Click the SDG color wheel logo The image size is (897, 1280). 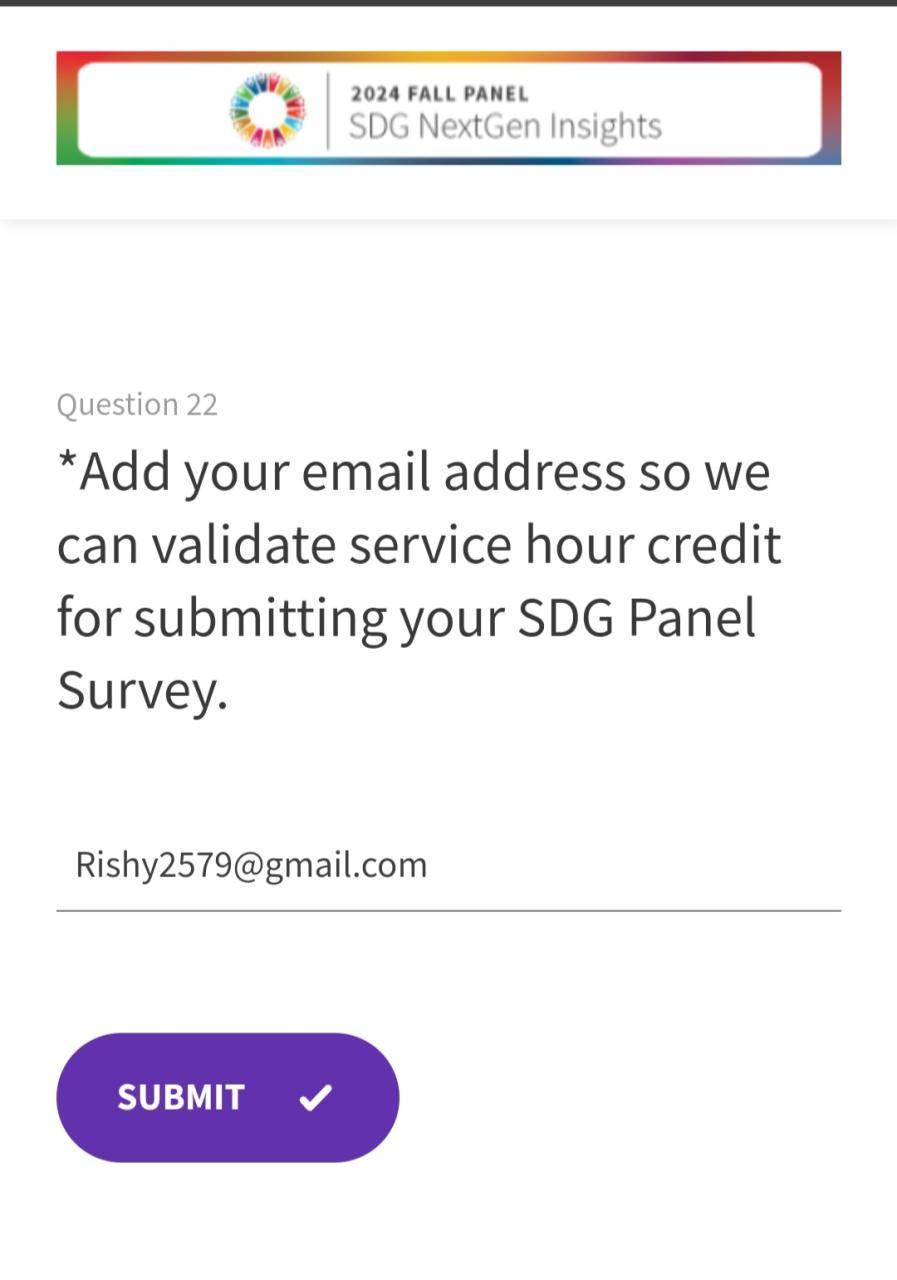click(x=267, y=110)
